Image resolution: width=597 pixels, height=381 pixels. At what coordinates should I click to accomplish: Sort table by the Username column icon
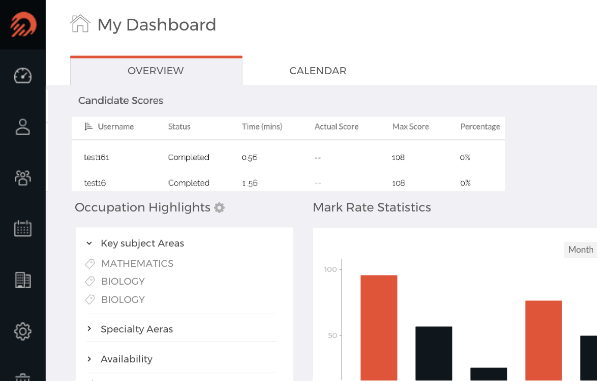click(88, 126)
